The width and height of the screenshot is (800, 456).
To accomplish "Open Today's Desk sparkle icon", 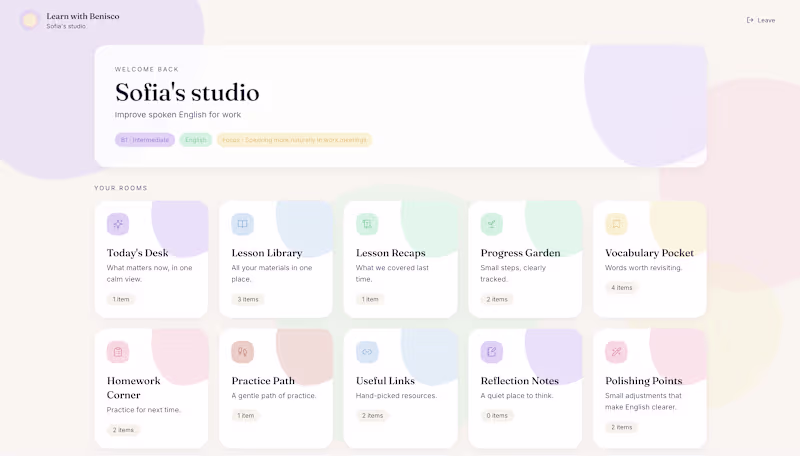I will (x=118, y=224).
